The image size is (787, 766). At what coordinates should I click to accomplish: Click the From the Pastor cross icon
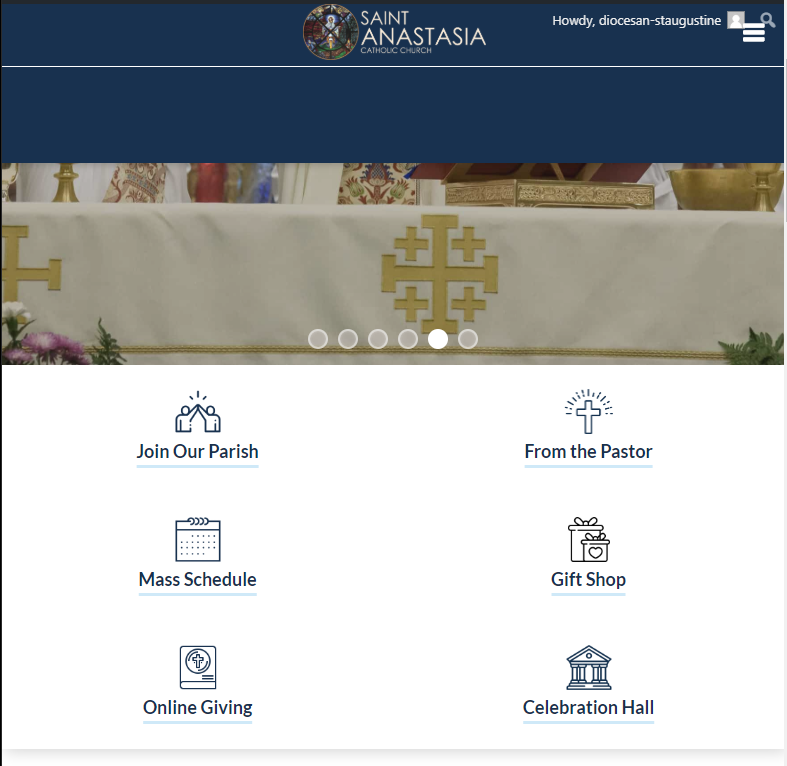[588, 412]
